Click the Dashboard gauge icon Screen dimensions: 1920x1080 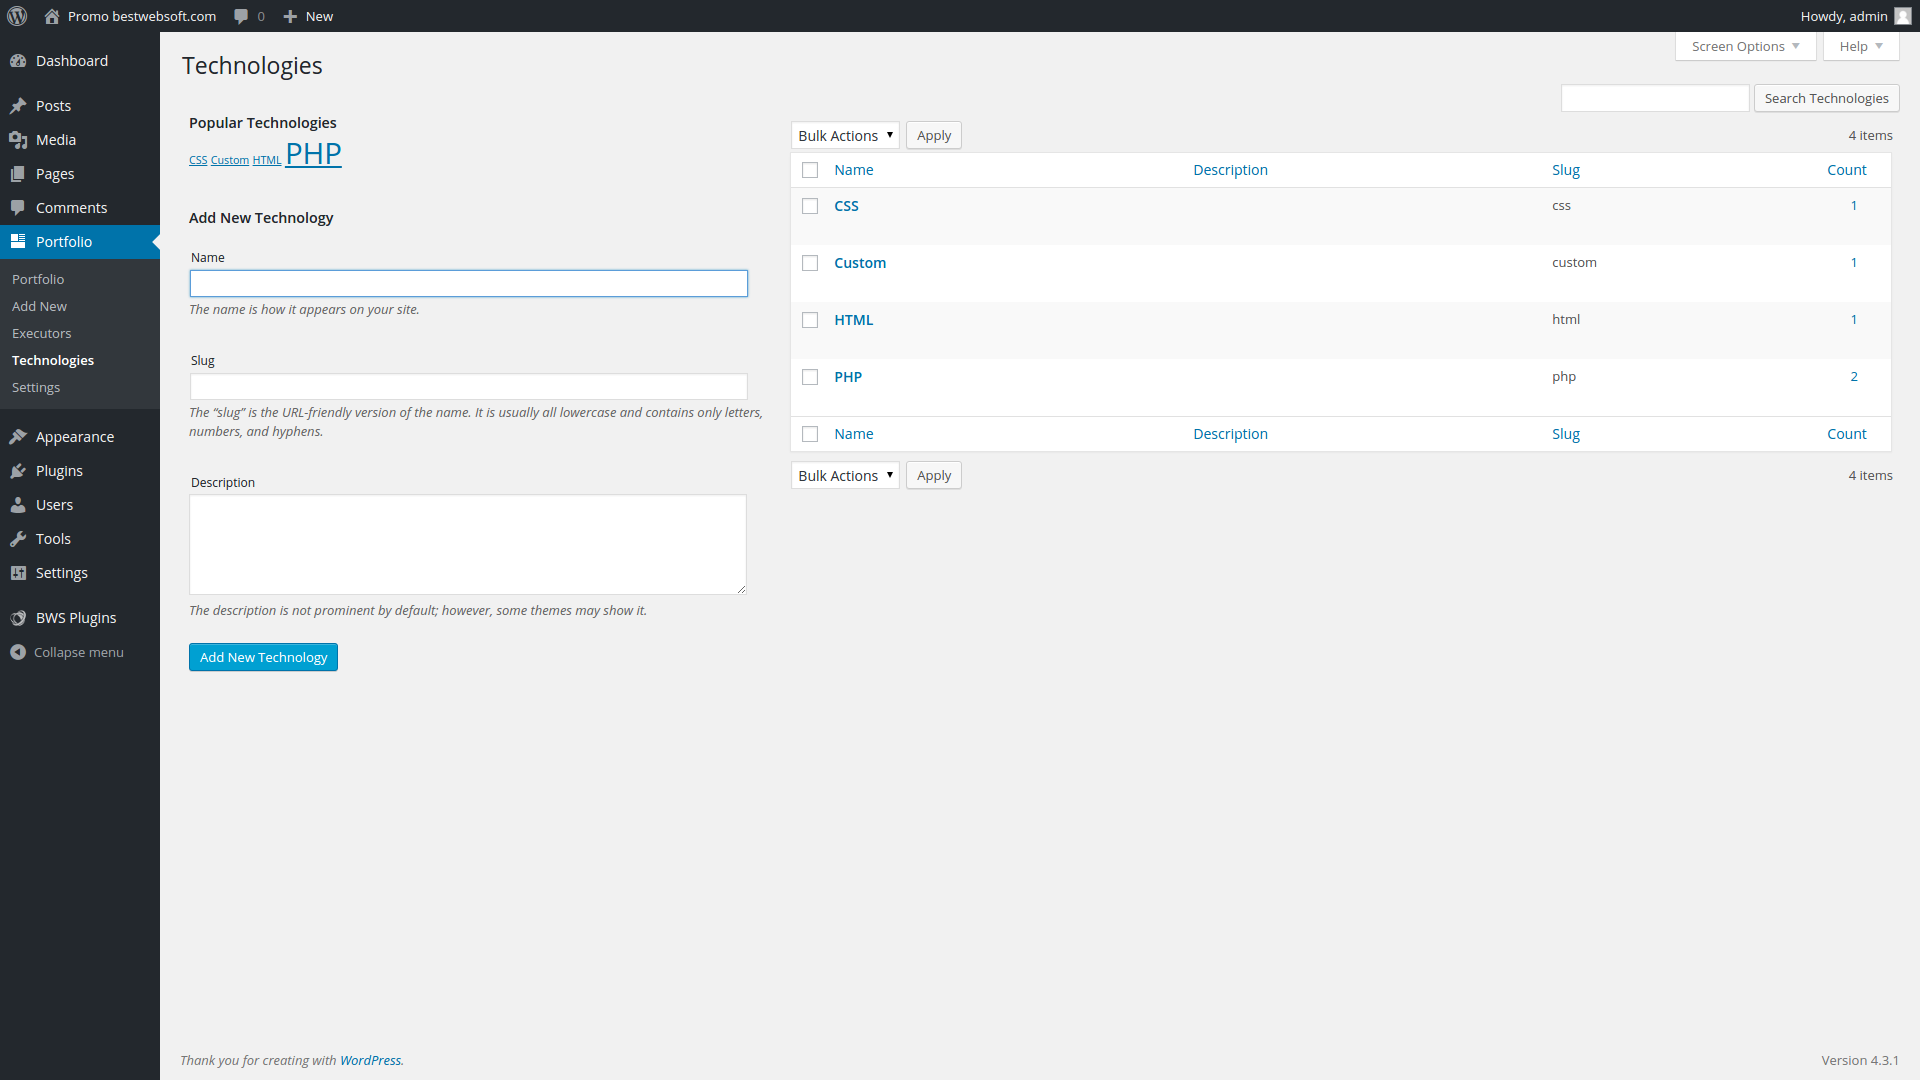pyautogui.click(x=18, y=61)
